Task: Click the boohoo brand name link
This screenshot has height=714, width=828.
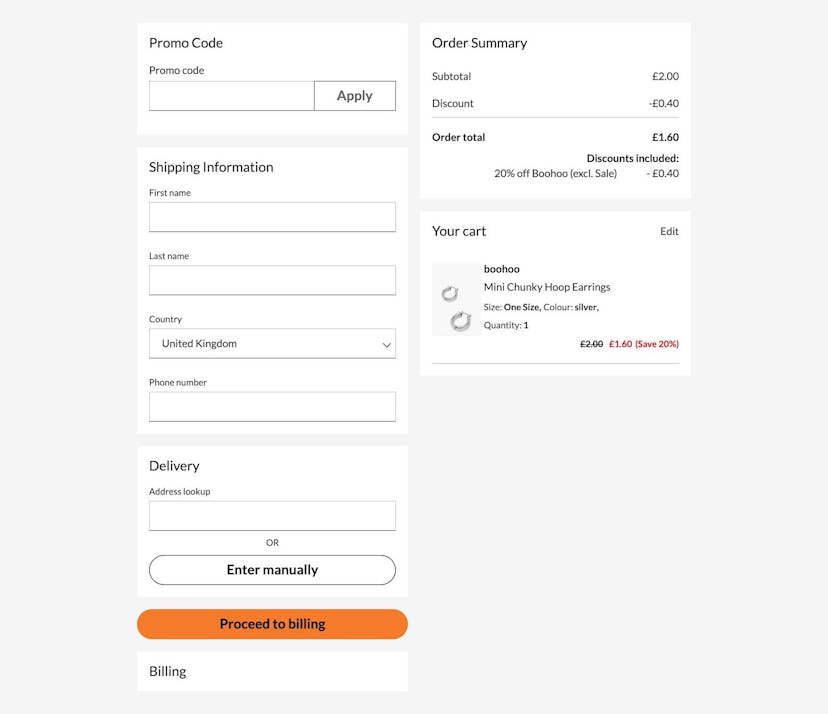Action: [501, 268]
